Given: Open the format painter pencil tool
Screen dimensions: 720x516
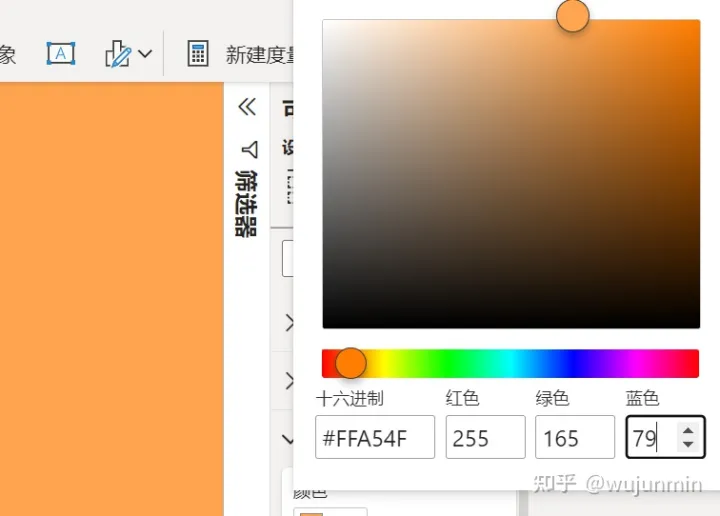Looking at the screenshot, I should (118, 54).
